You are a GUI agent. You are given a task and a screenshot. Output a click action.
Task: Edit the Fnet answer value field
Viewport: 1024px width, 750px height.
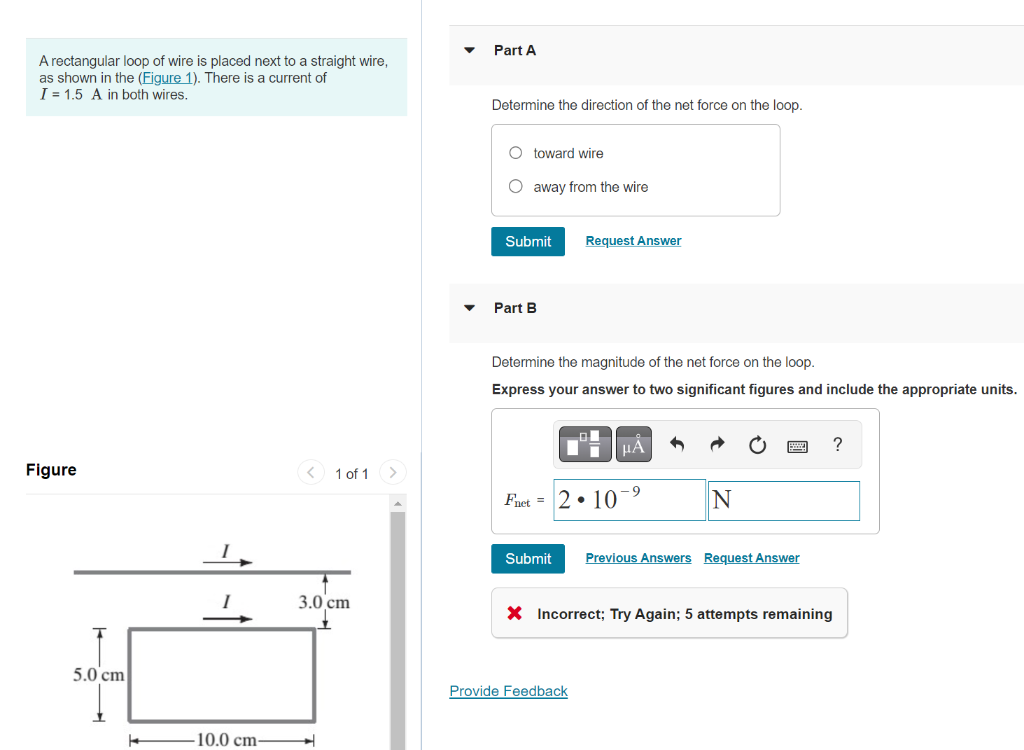point(628,500)
